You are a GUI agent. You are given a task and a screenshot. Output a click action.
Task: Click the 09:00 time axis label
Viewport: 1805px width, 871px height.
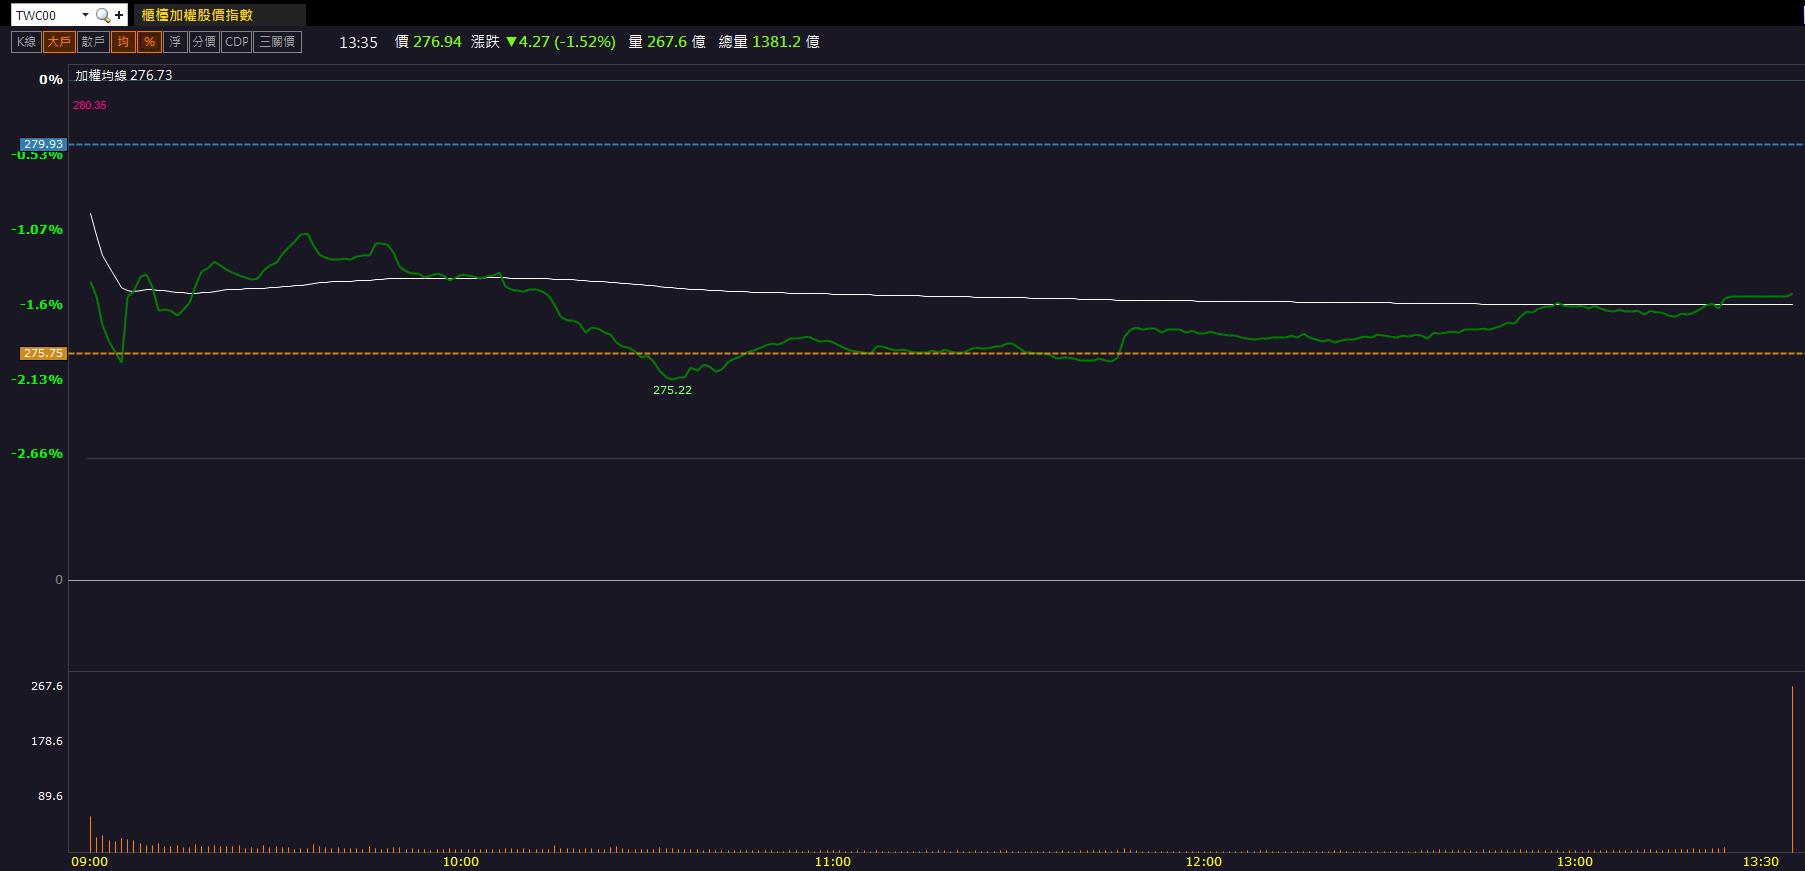90,862
